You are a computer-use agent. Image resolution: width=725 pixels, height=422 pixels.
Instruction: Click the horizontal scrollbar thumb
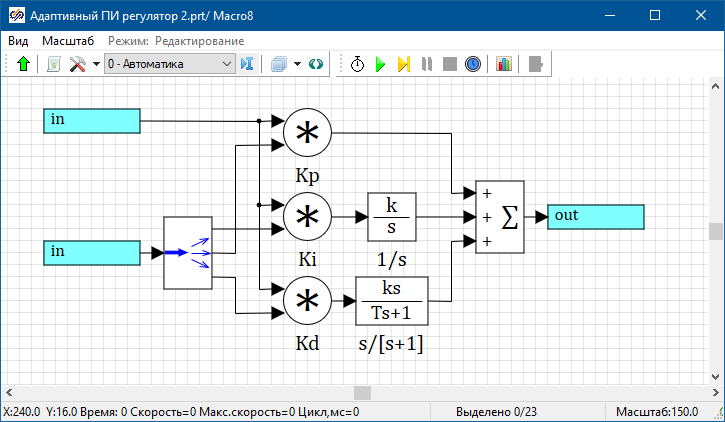tap(362, 393)
